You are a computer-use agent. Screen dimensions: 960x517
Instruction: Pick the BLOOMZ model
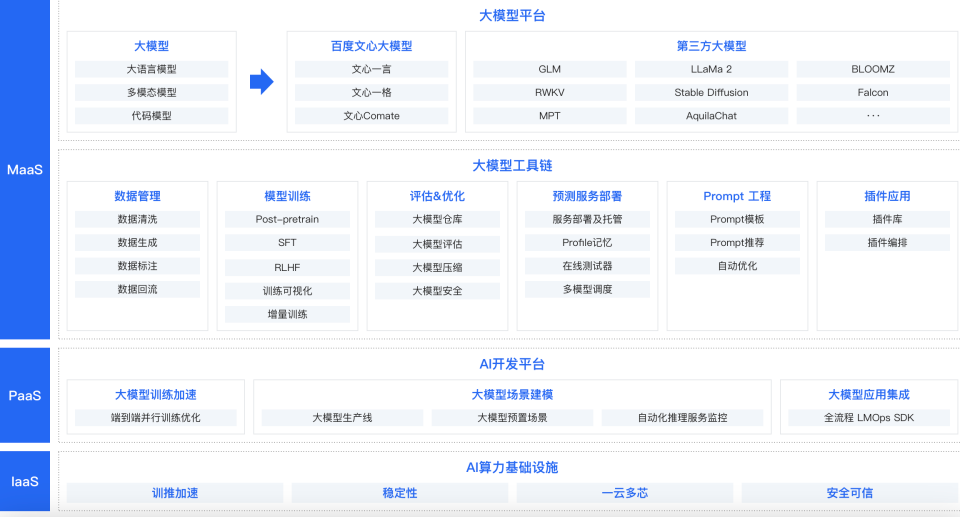[x=873, y=69]
